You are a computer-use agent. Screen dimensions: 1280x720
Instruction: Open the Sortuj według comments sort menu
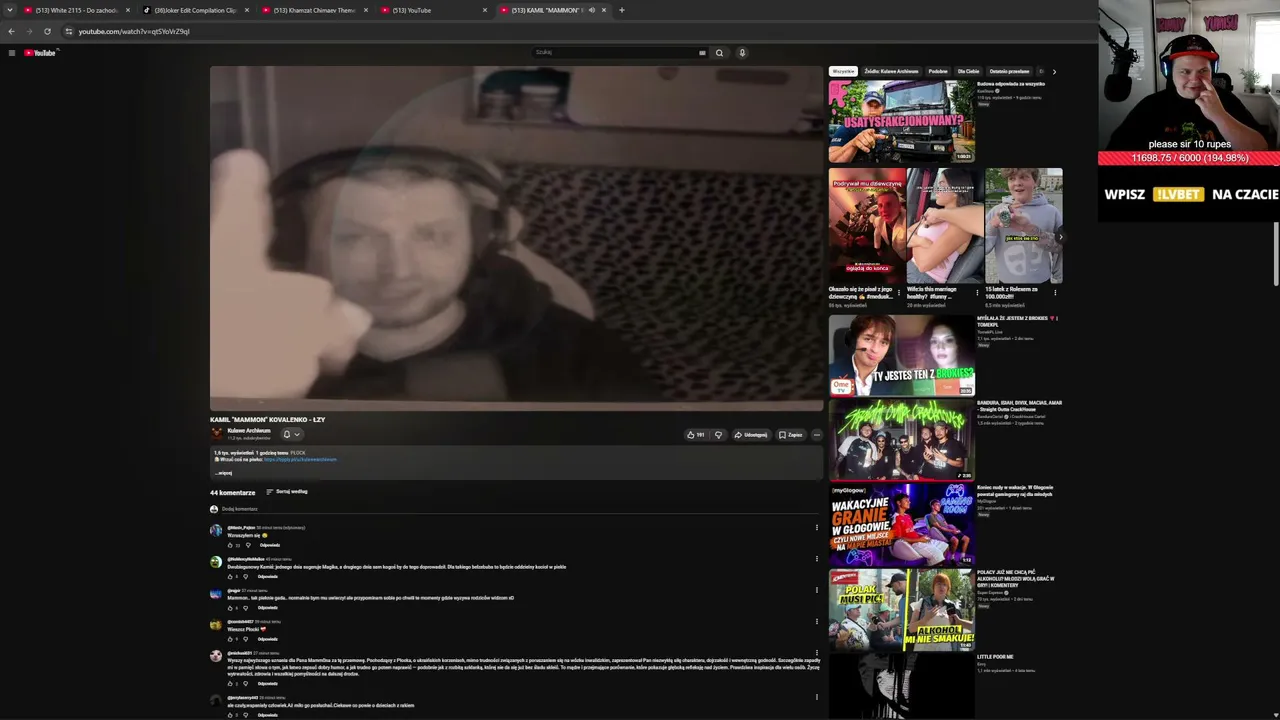[287, 492]
